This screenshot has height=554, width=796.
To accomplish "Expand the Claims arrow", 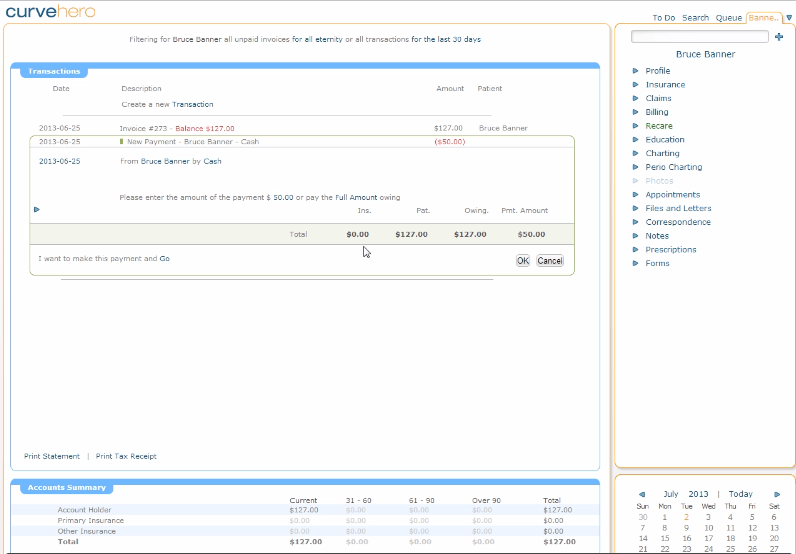I will [635, 98].
